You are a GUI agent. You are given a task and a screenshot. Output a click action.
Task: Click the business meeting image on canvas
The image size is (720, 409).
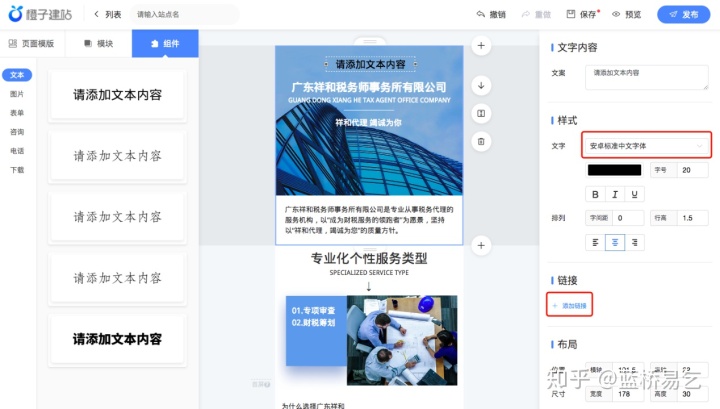point(402,340)
